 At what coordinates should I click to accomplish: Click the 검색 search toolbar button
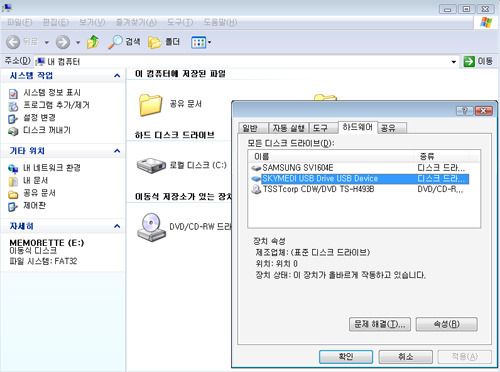pyautogui.click(x=124, y=42)
